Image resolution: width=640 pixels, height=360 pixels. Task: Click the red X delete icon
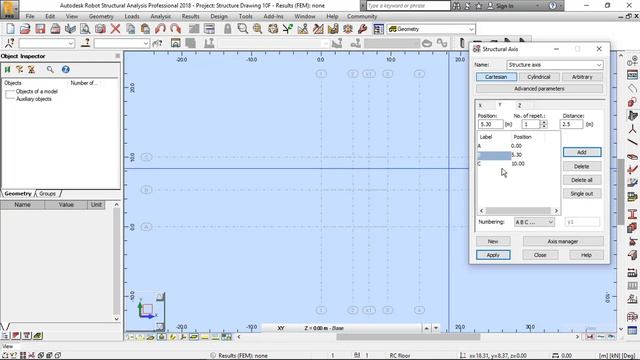tap(116, 29)
